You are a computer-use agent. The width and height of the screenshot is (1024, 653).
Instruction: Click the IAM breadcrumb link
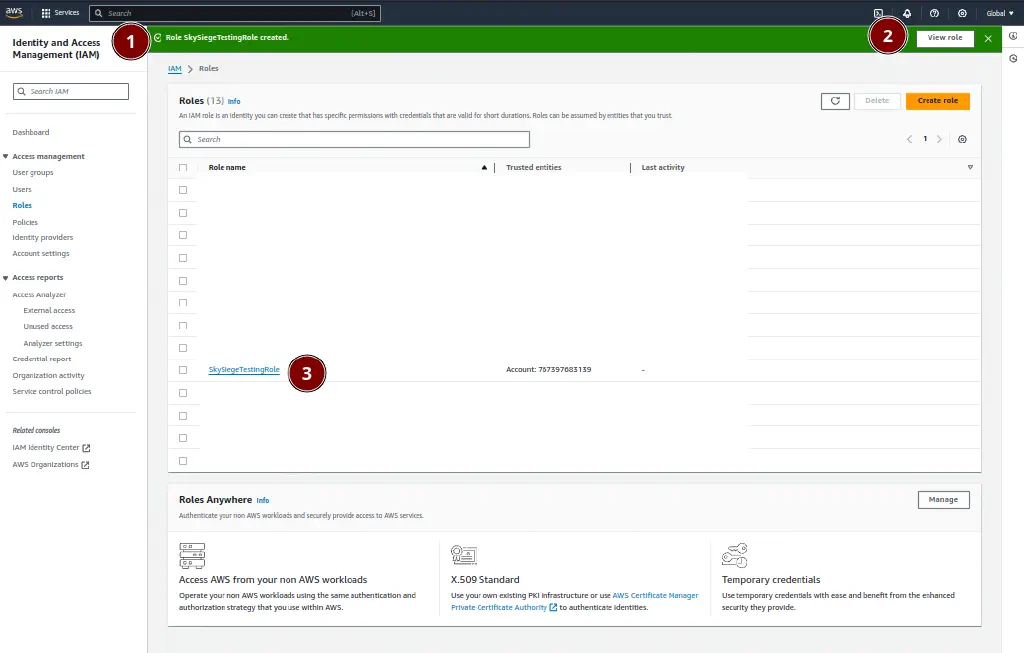point(174,69)
